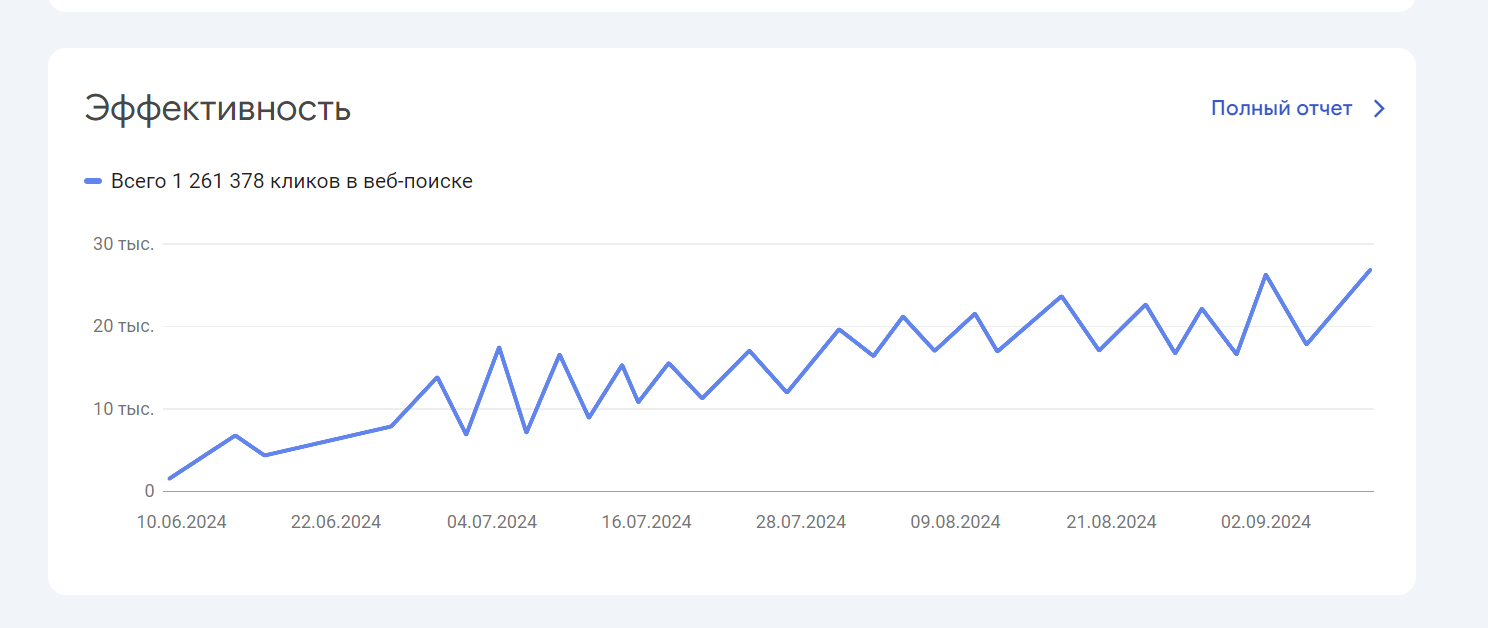This screenshot has width=1488, height=628.
Task: Click the 30 тыс. vertical axis label
Action: pos(124,244)
